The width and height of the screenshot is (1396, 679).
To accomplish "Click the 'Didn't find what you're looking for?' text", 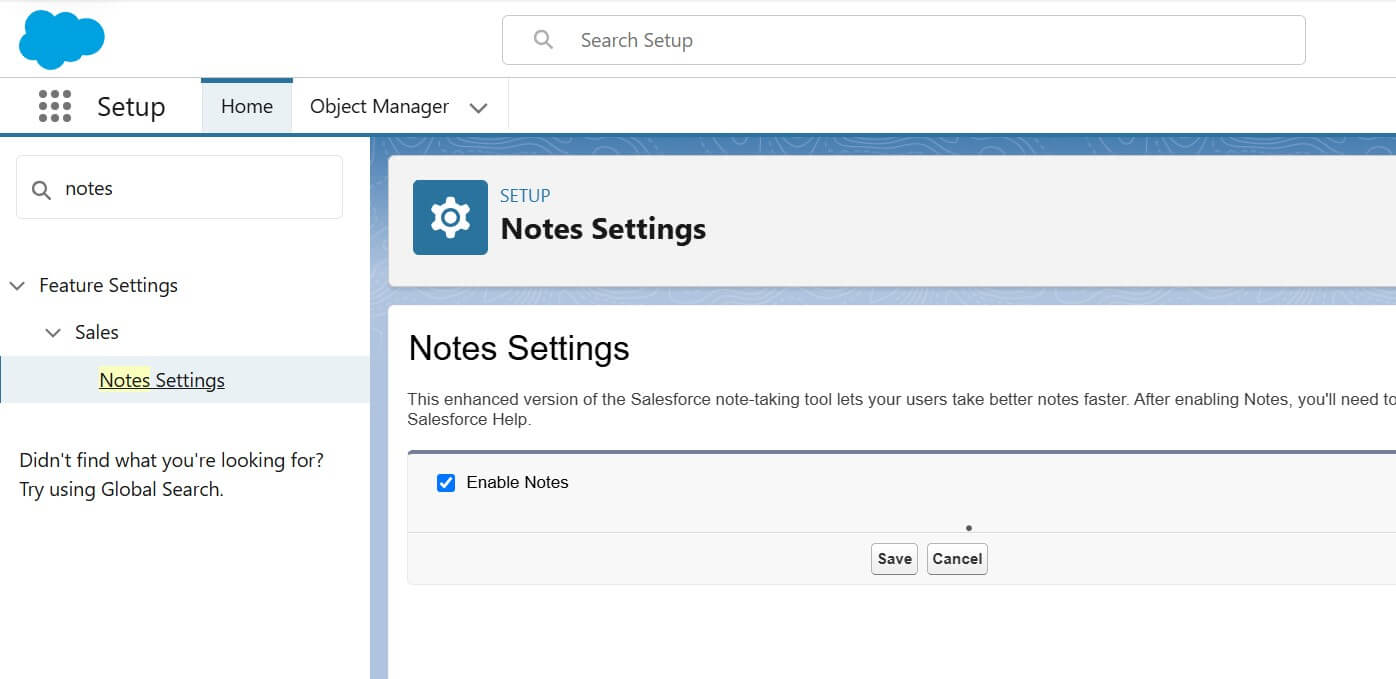I will coord(172,461).
